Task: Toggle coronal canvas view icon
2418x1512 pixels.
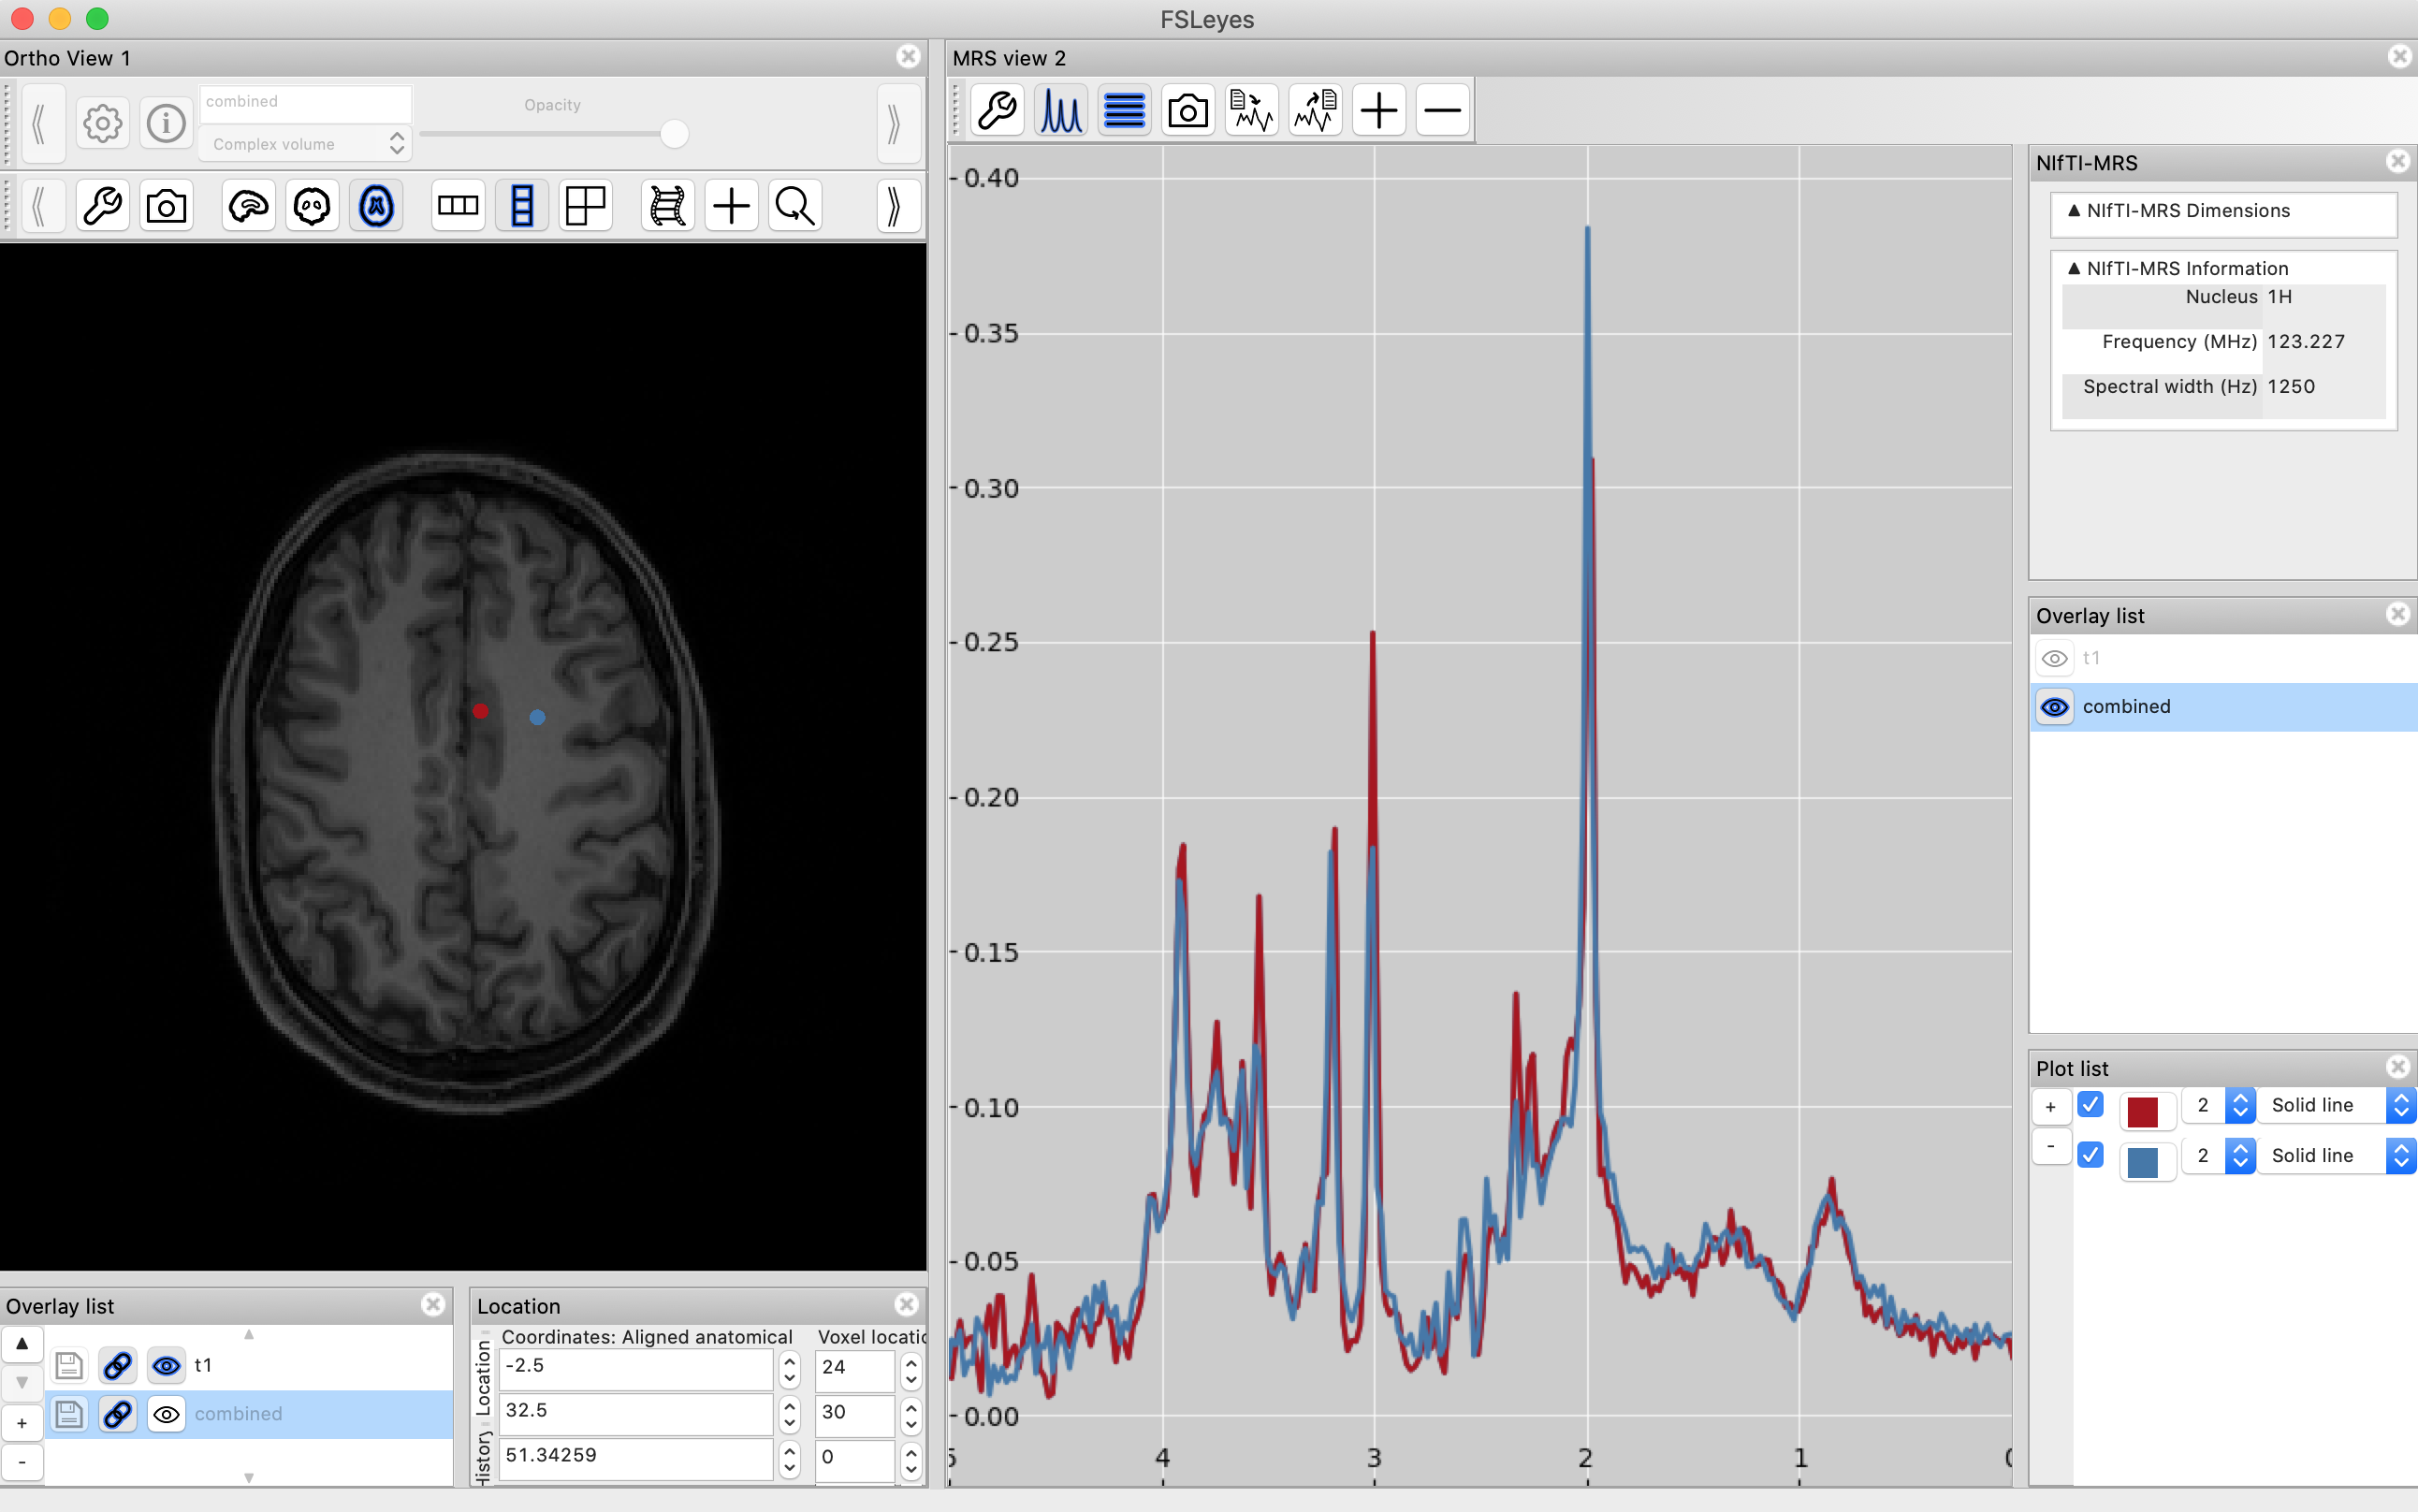Action: coord(312,207)
